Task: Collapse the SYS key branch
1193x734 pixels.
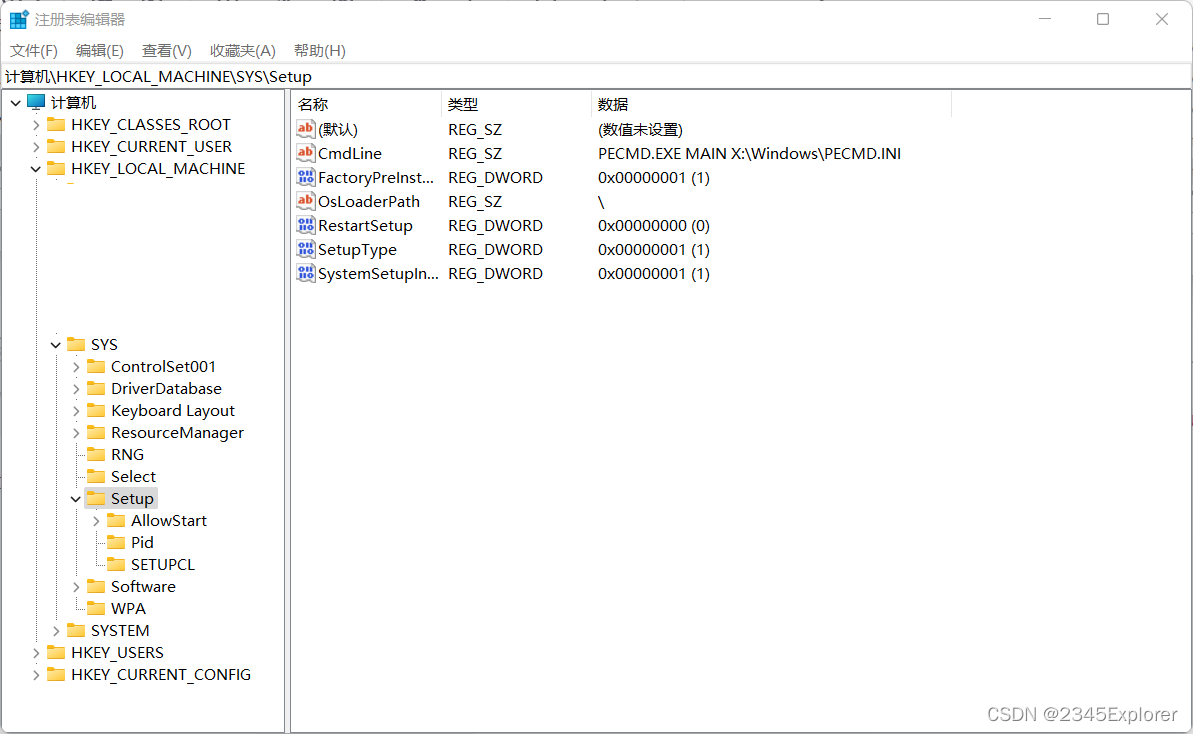Action: coord(56,344)
